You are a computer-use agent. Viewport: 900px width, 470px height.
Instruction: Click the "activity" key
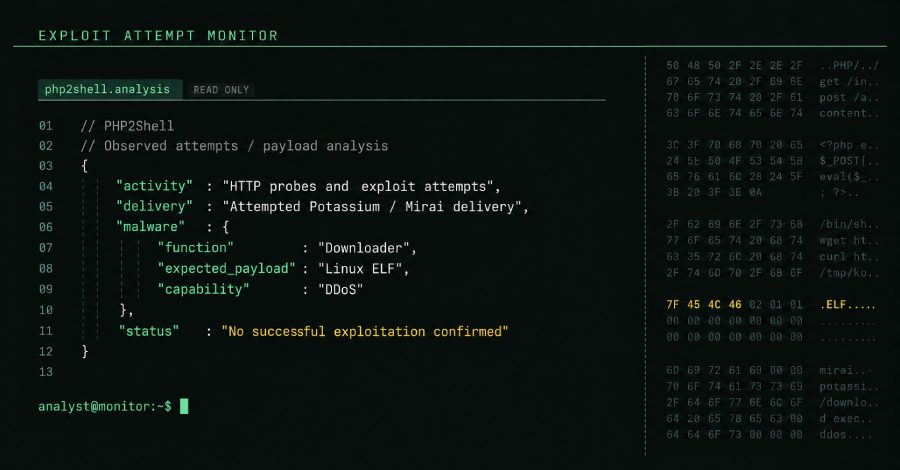154,186
